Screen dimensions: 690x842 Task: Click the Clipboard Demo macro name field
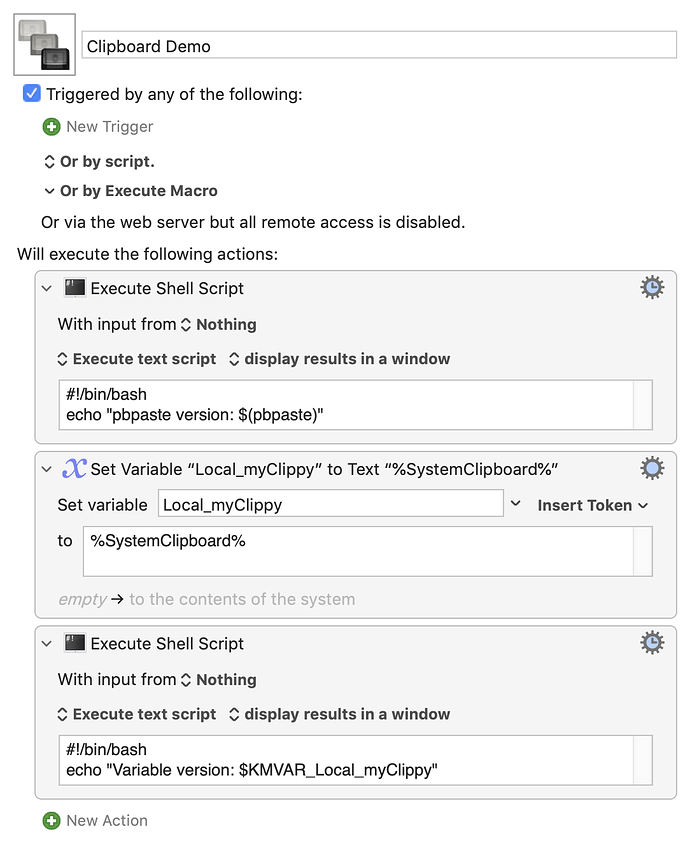point(379,45)
